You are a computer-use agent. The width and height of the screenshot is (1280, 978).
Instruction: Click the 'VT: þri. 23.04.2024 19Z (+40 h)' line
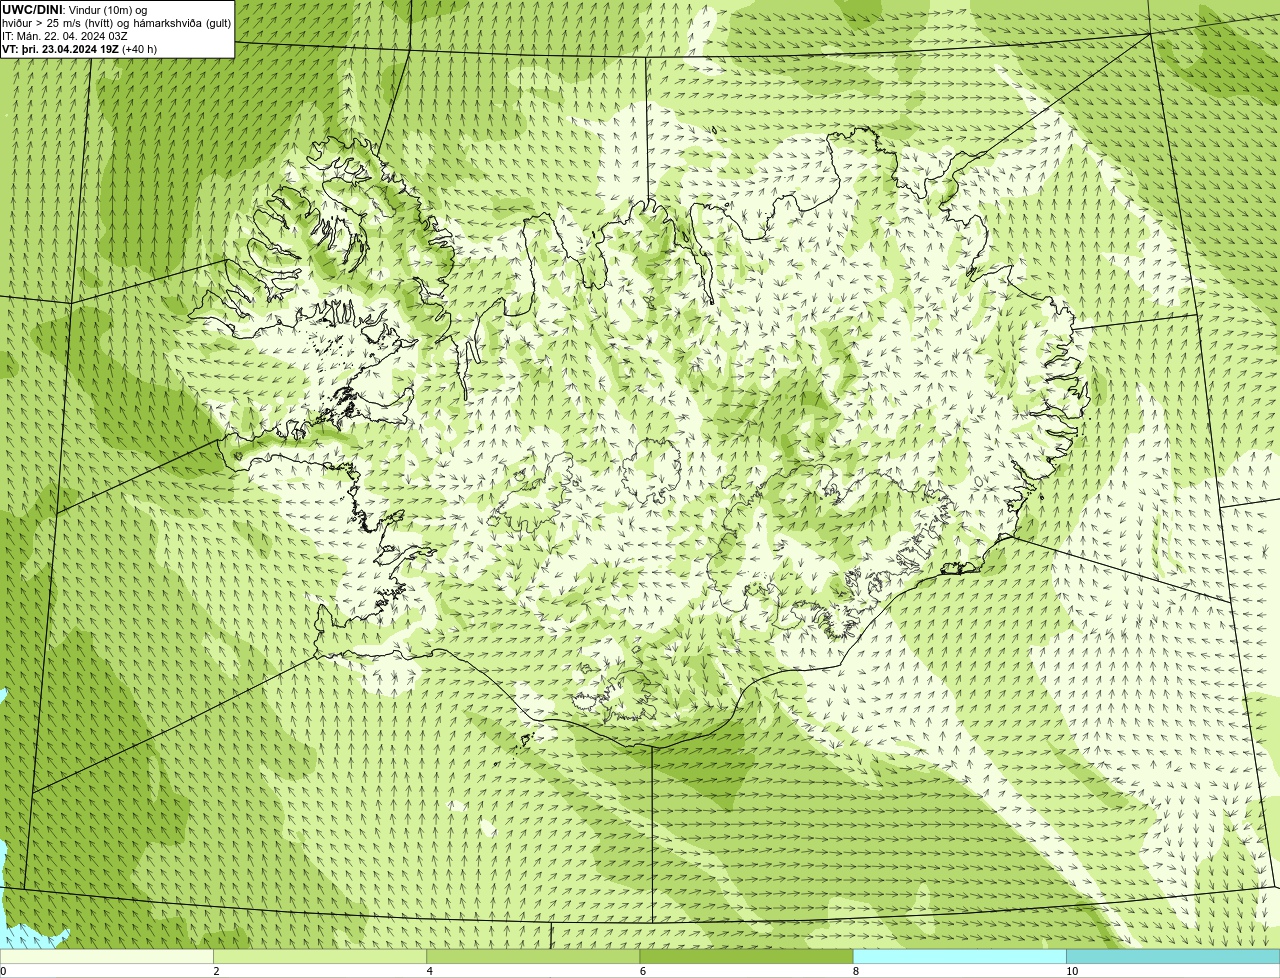click(80, 49)
